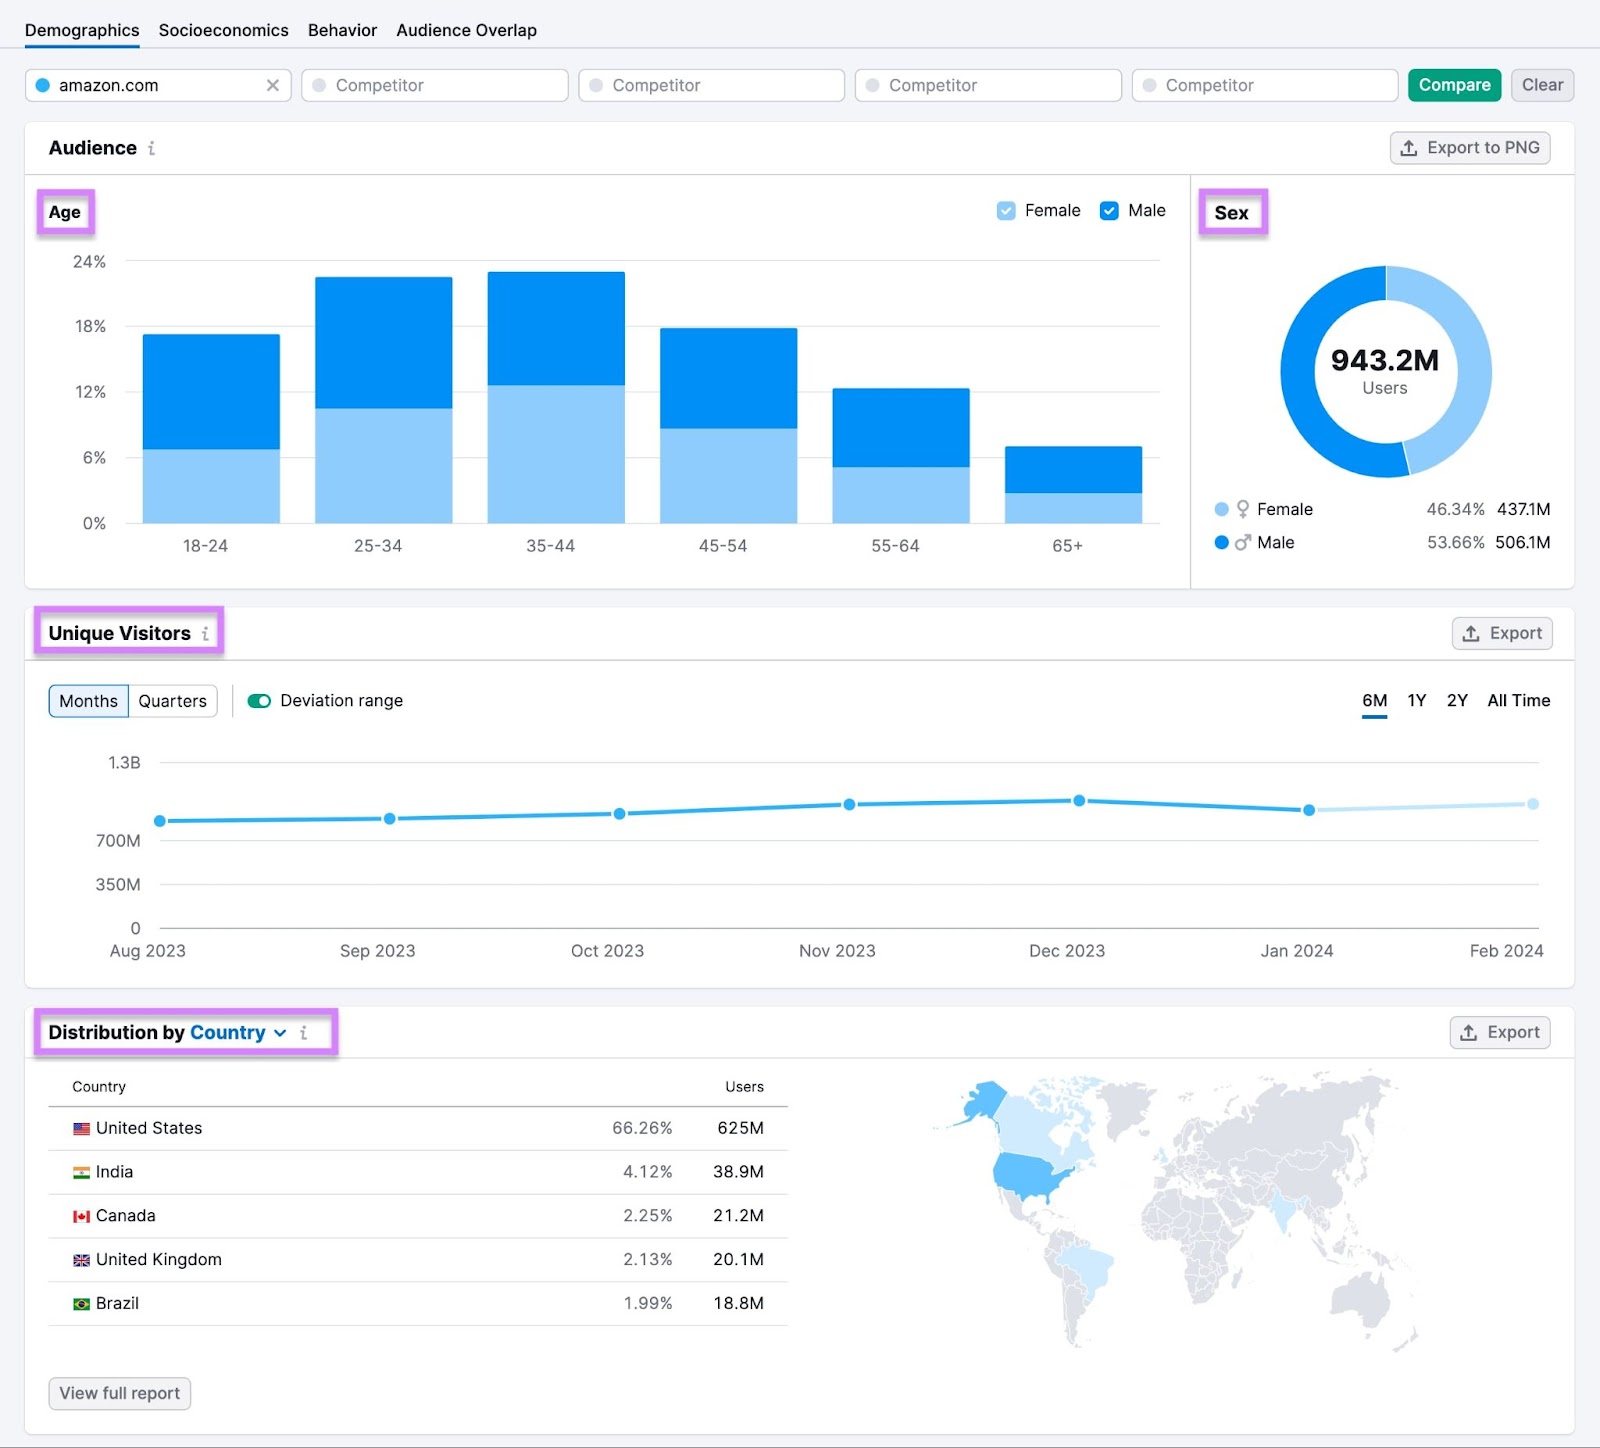Open the Country distribution dropdown
The width and height of the screenshot is (1600, 1448).
[279, 1033]
